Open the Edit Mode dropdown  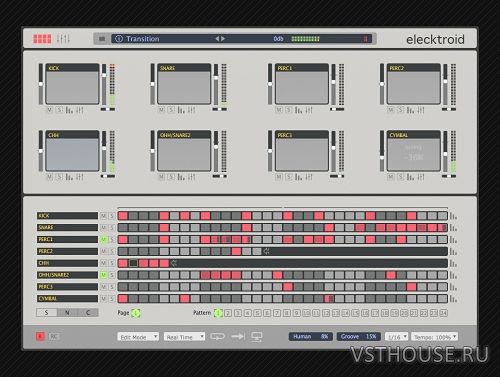point(138,337)
